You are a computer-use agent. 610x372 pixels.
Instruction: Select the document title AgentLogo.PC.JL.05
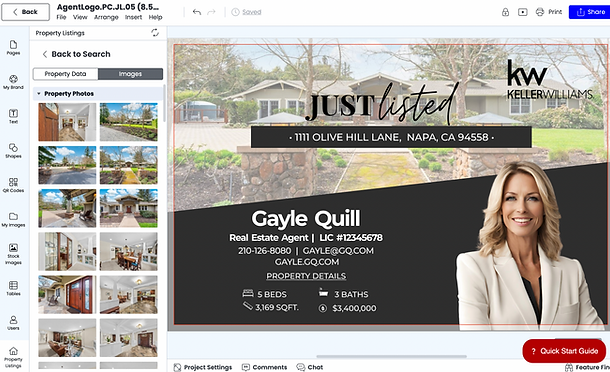tap(108, 7)
